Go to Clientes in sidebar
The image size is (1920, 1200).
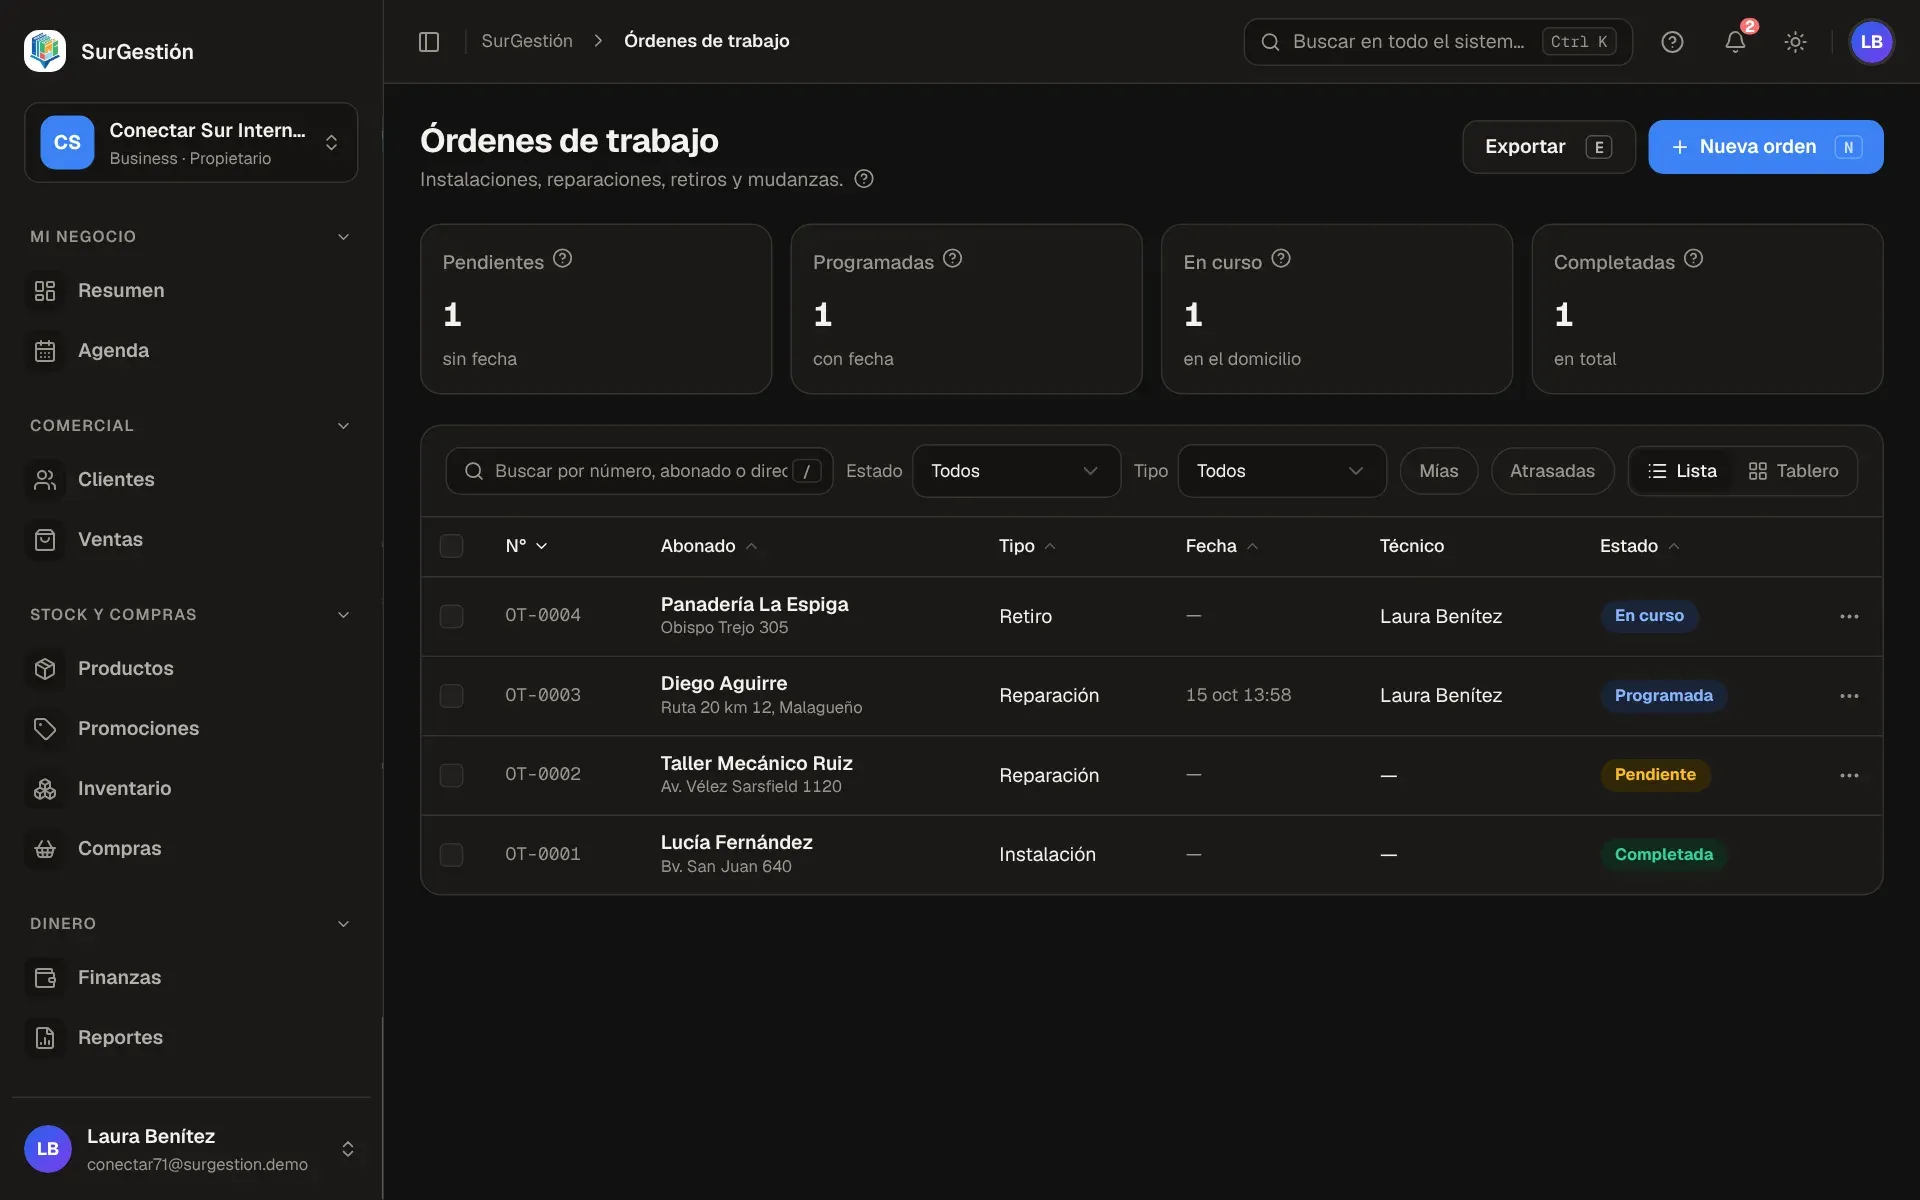click(x=190, y=480)
